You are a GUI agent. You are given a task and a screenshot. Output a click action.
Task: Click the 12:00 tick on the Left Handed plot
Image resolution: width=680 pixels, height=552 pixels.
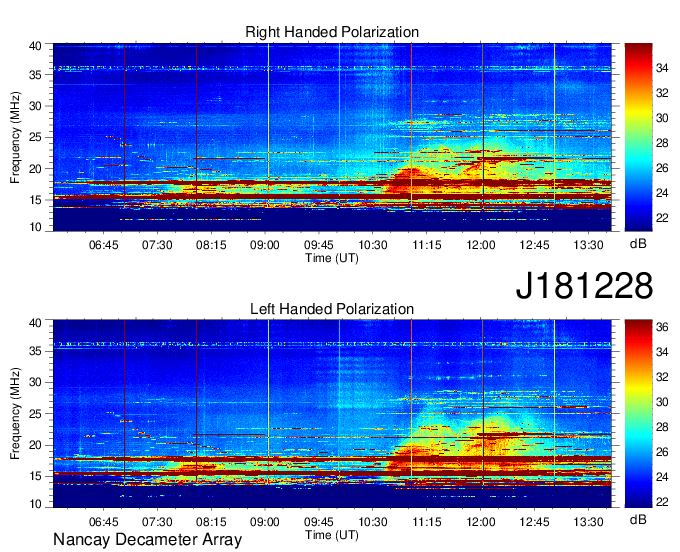coord(481,522)
